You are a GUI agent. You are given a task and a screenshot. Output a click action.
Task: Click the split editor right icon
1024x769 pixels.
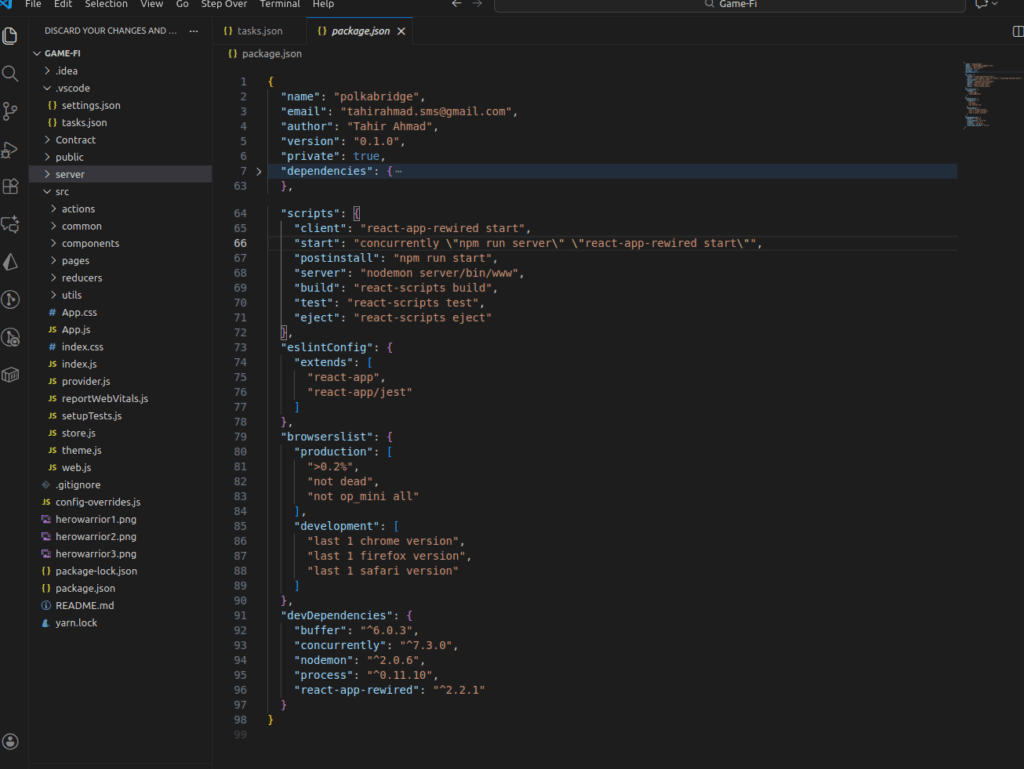[x=1018, y=31]
